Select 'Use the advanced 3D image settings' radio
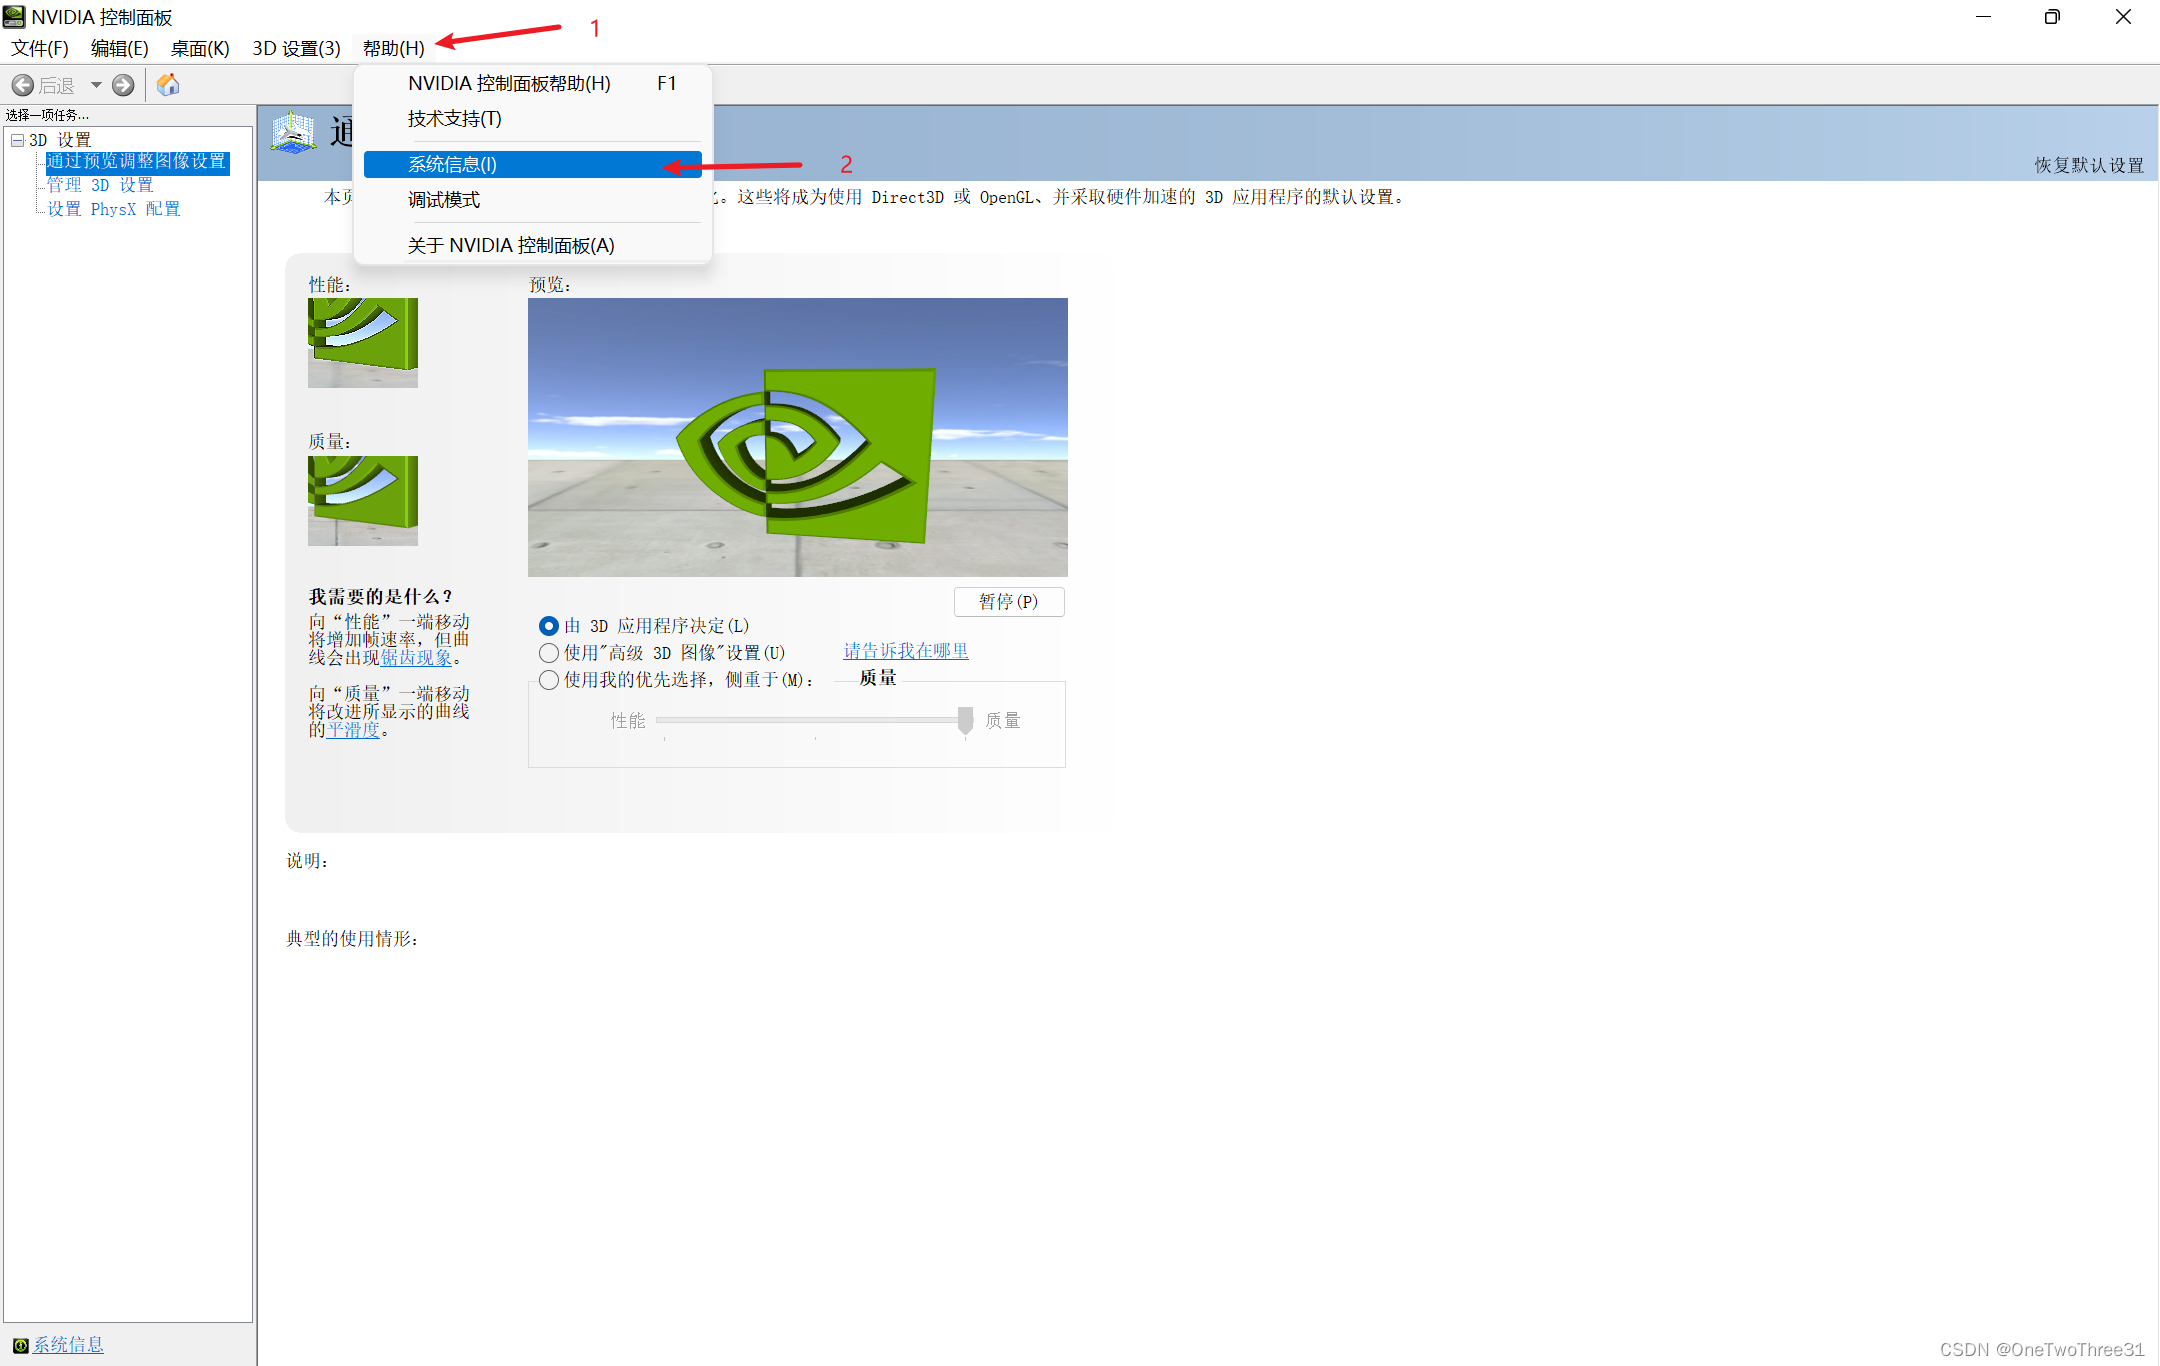 549,653
